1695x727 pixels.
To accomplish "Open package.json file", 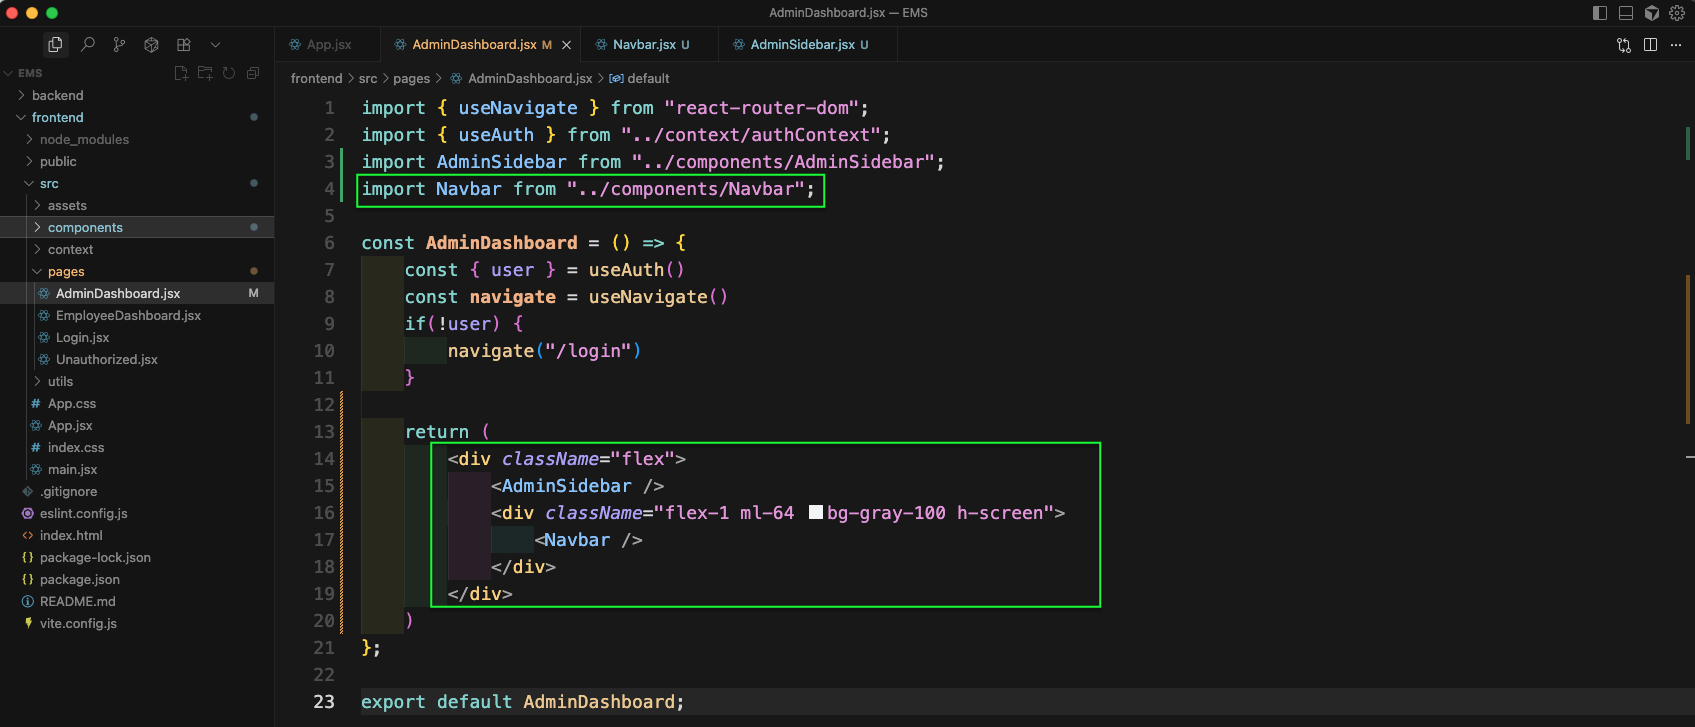I will click(79, 579).
